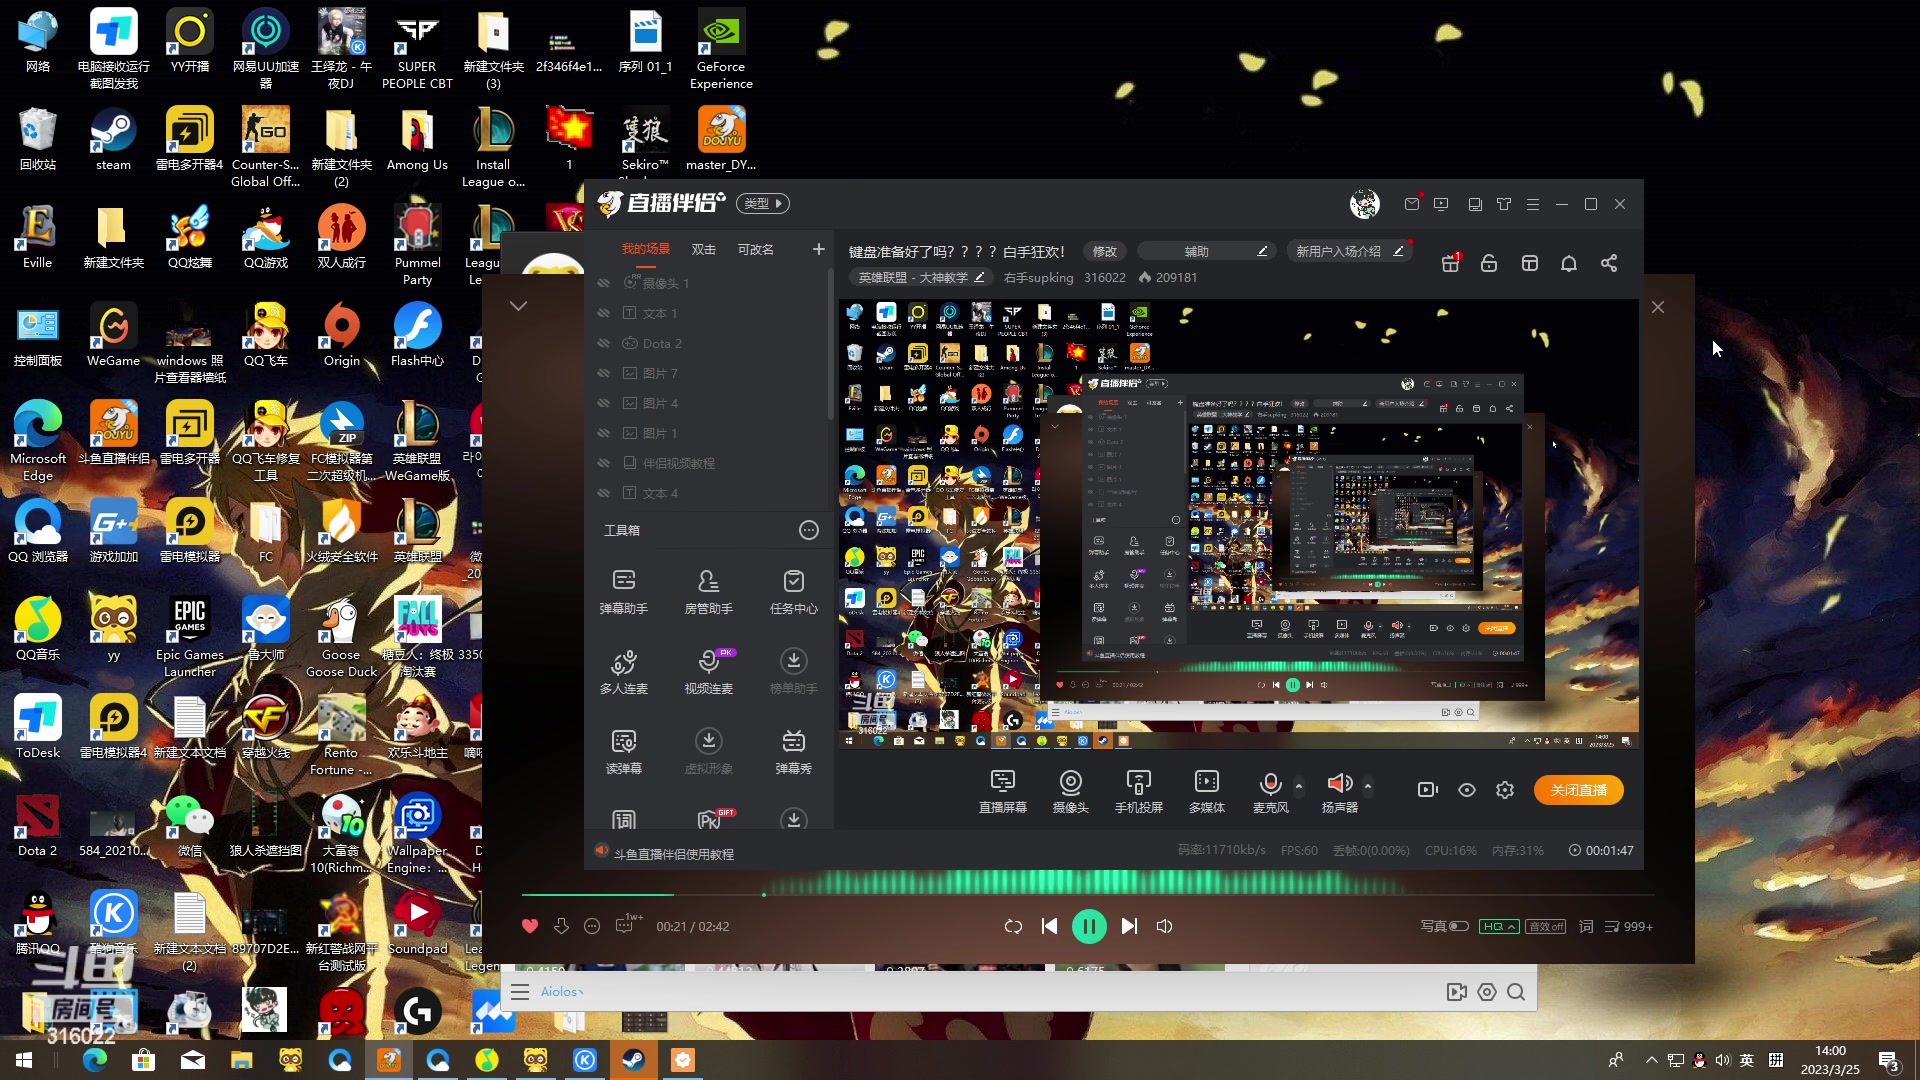Open the 弹幕秀 tool
1920x1080 pixels.
tap(793, 750)
